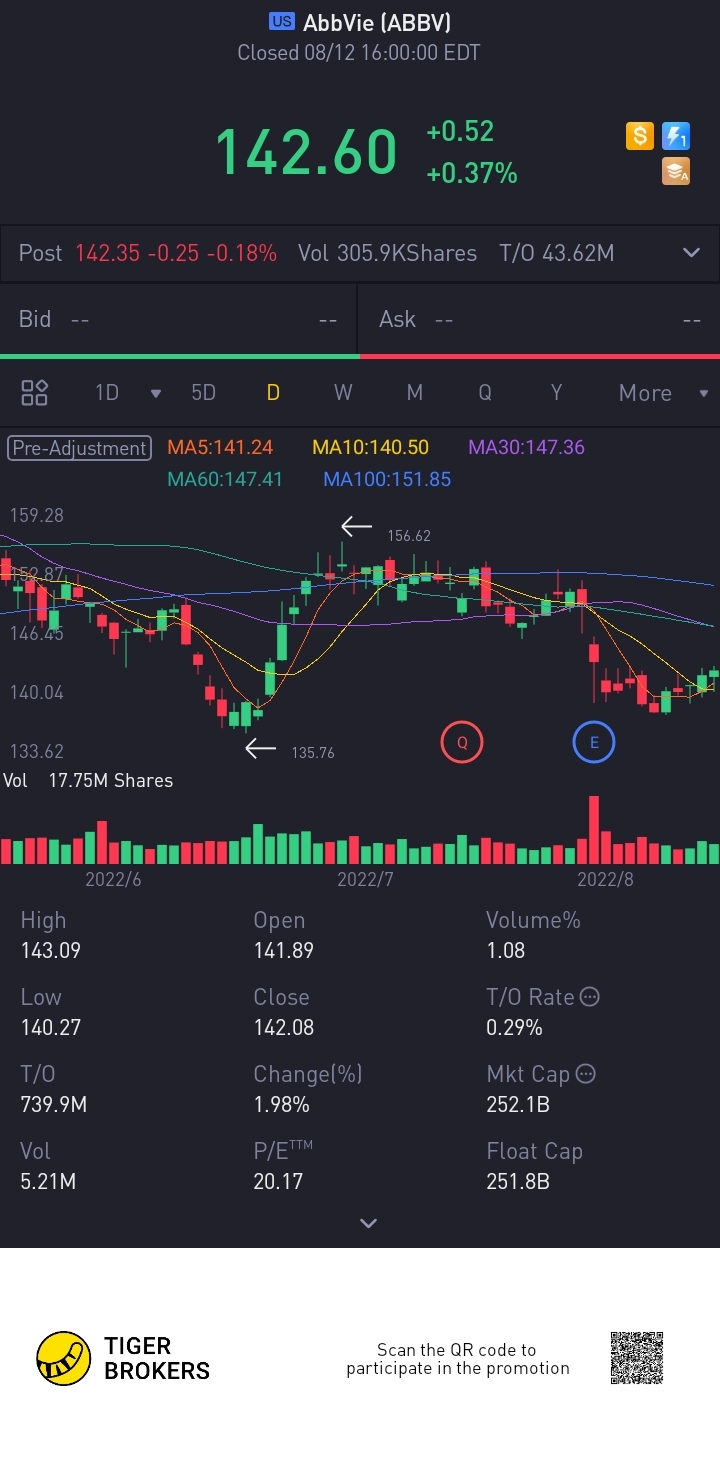
Task: Toggle the Pre-Adjustment price setting
Action: 80,448
